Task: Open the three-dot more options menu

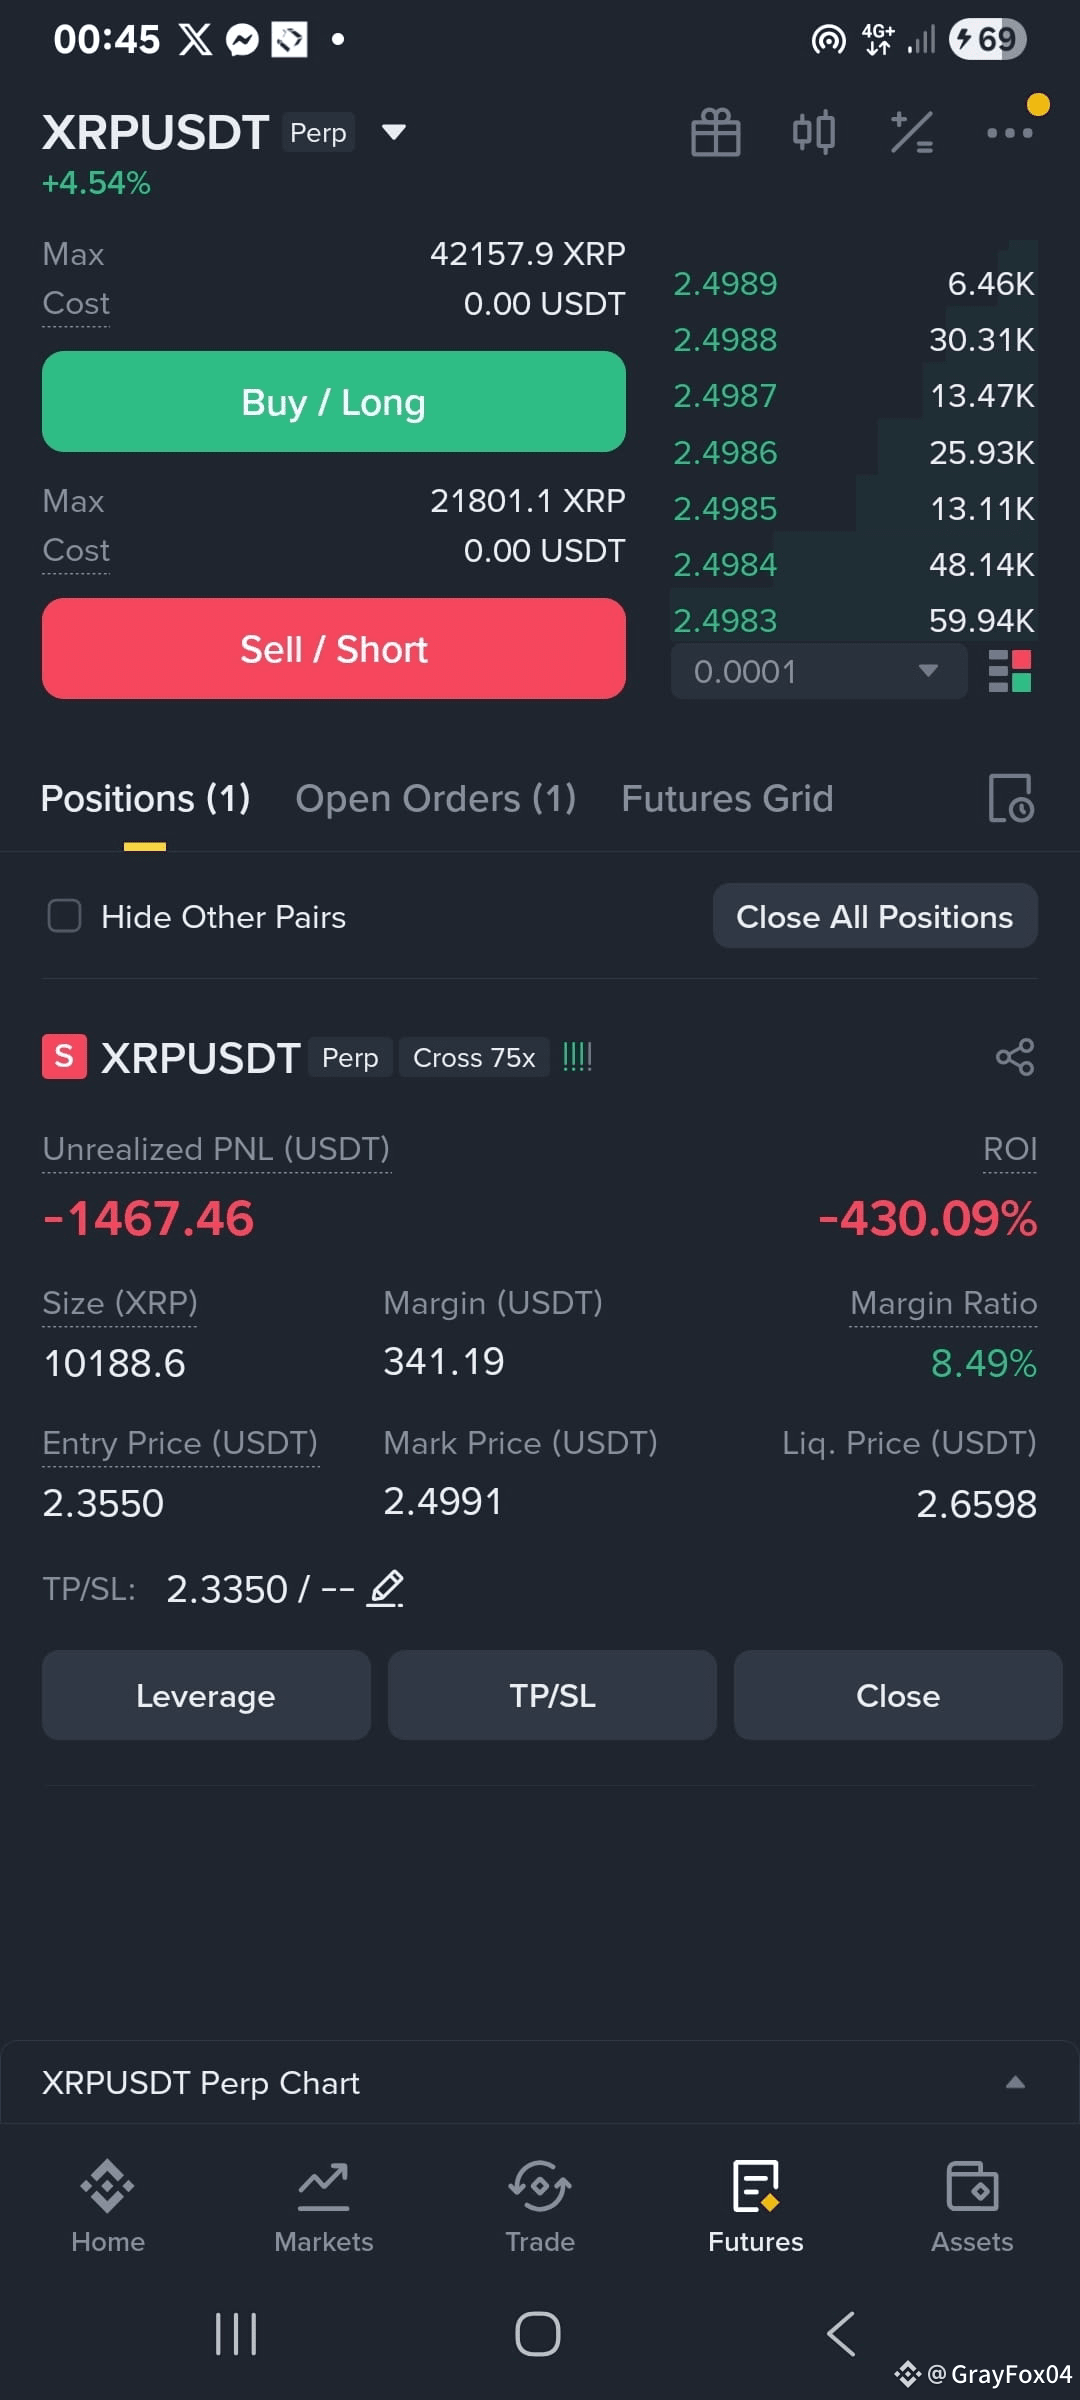Action: [x=1009, y=132]
